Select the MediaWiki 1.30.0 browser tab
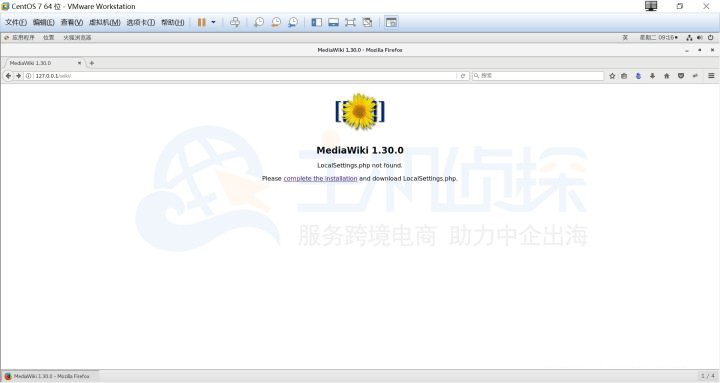 [x=44, y=63]
